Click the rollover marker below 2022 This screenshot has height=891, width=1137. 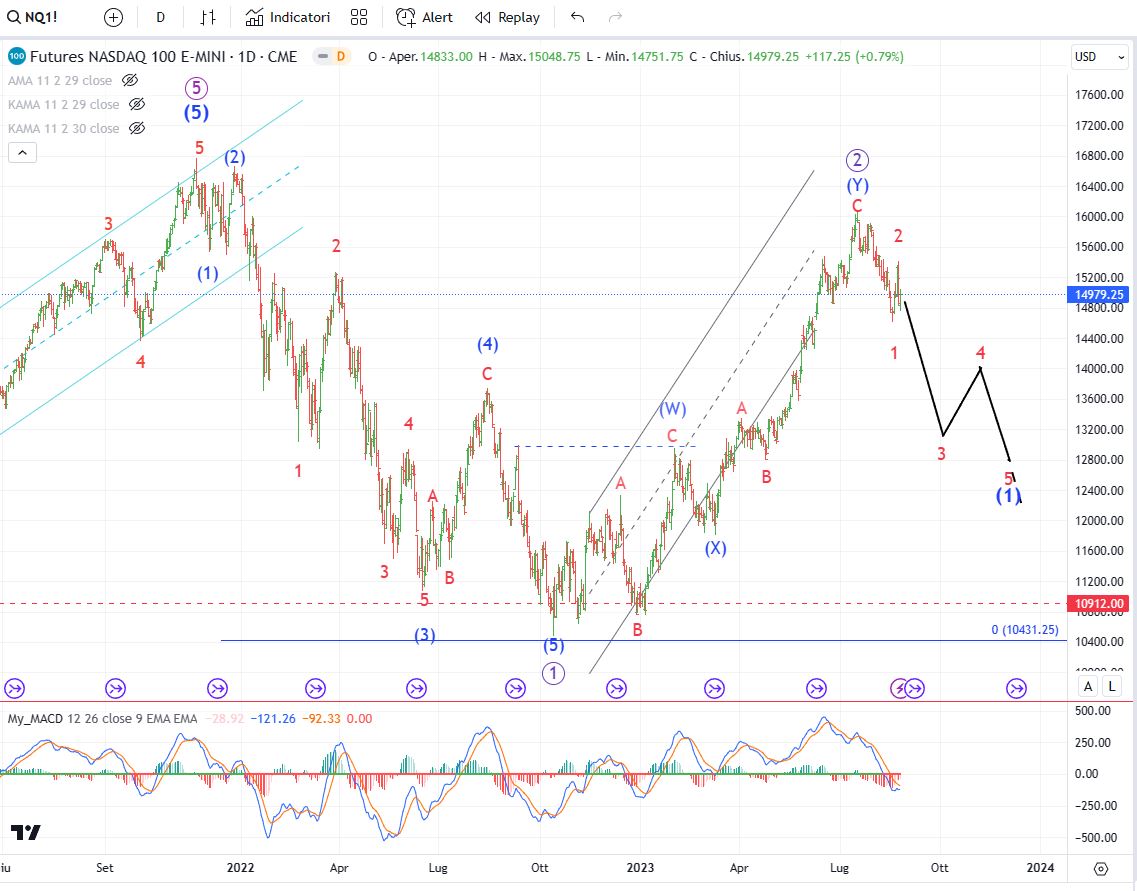(218, 688)
